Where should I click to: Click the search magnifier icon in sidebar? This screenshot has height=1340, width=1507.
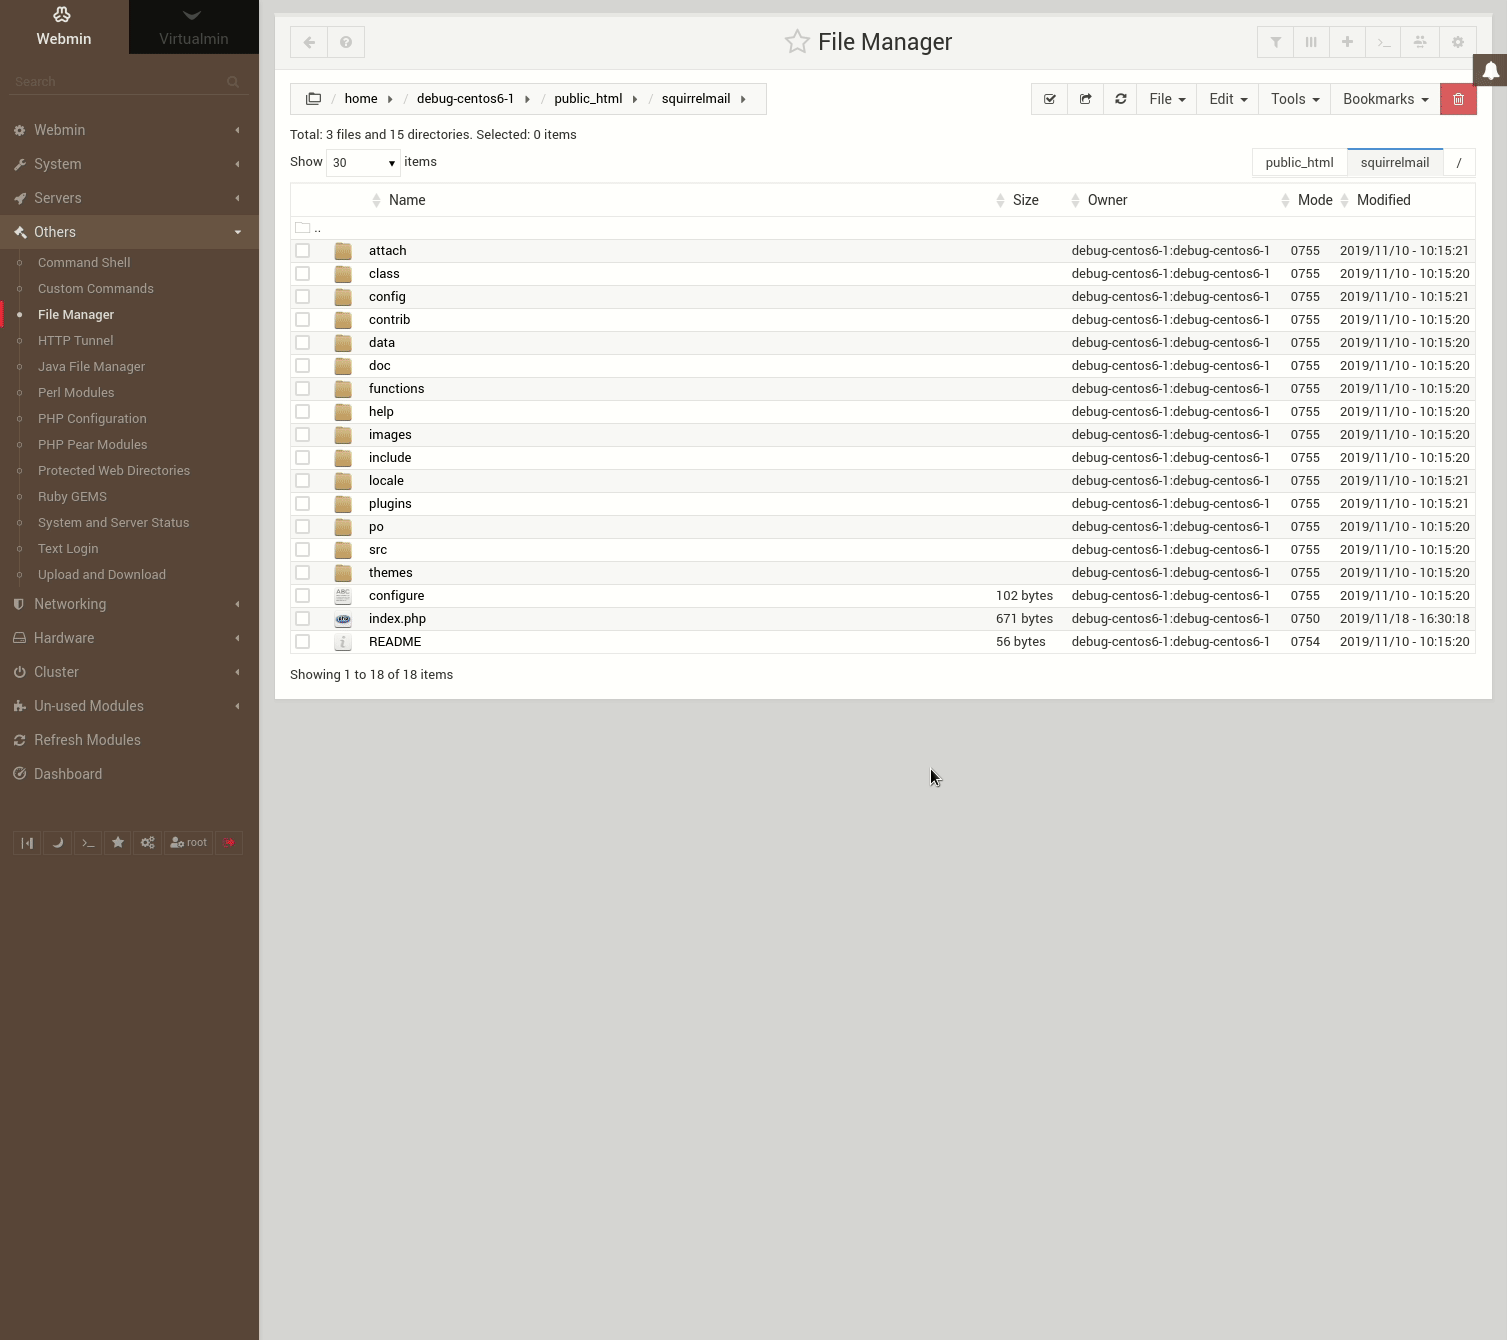[233, 82]
